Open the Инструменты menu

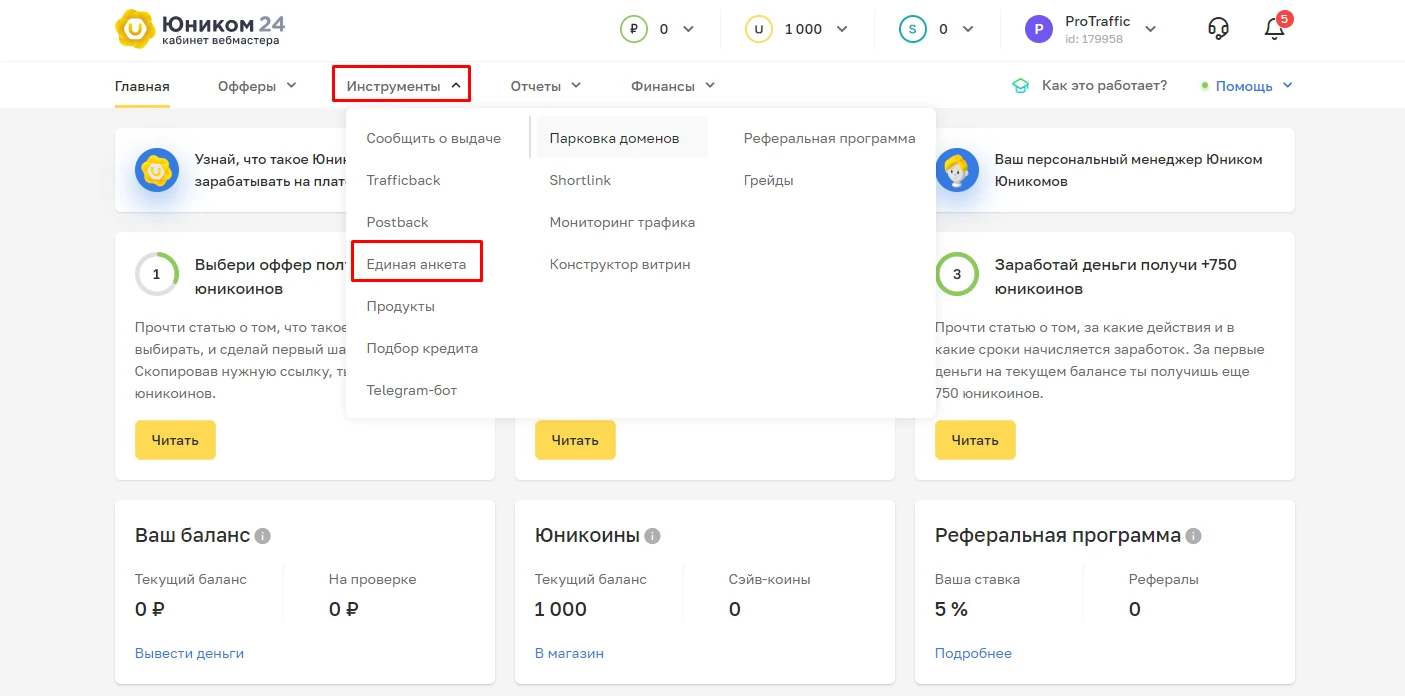tap(393, 86)
